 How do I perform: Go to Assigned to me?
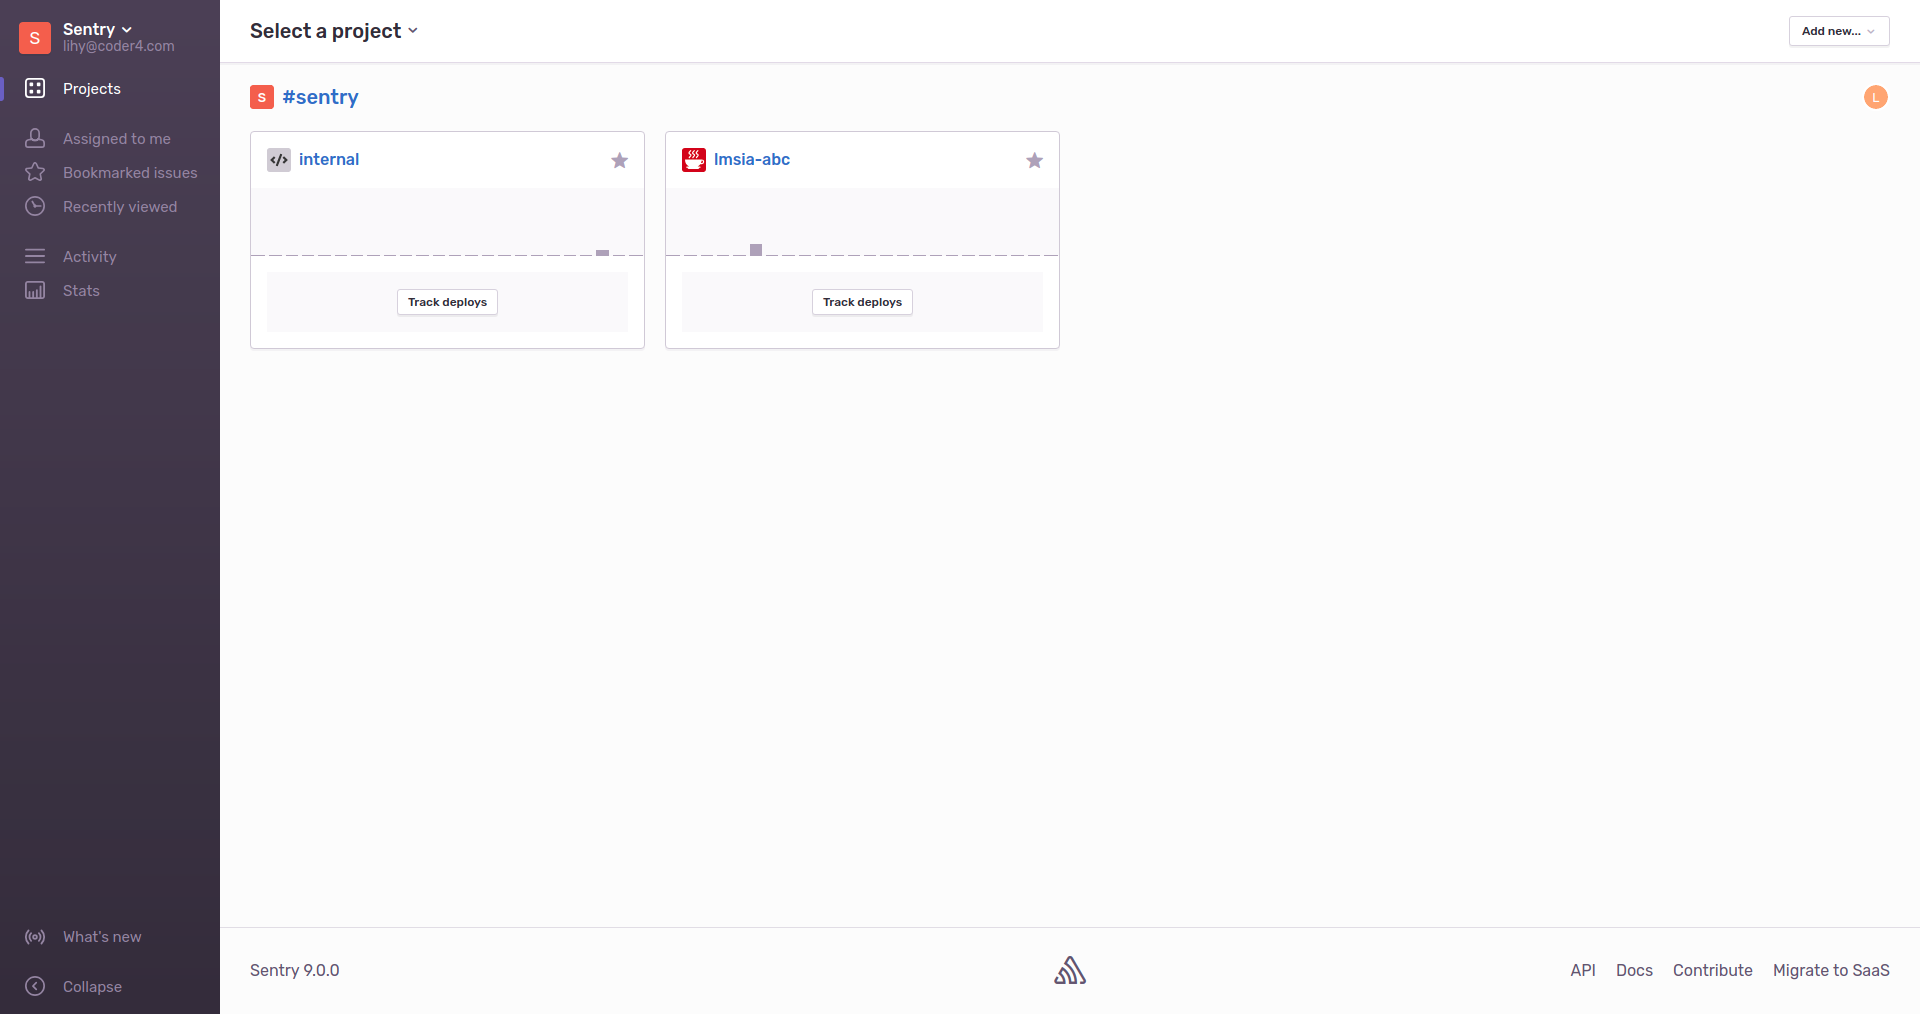pos(116,139)
